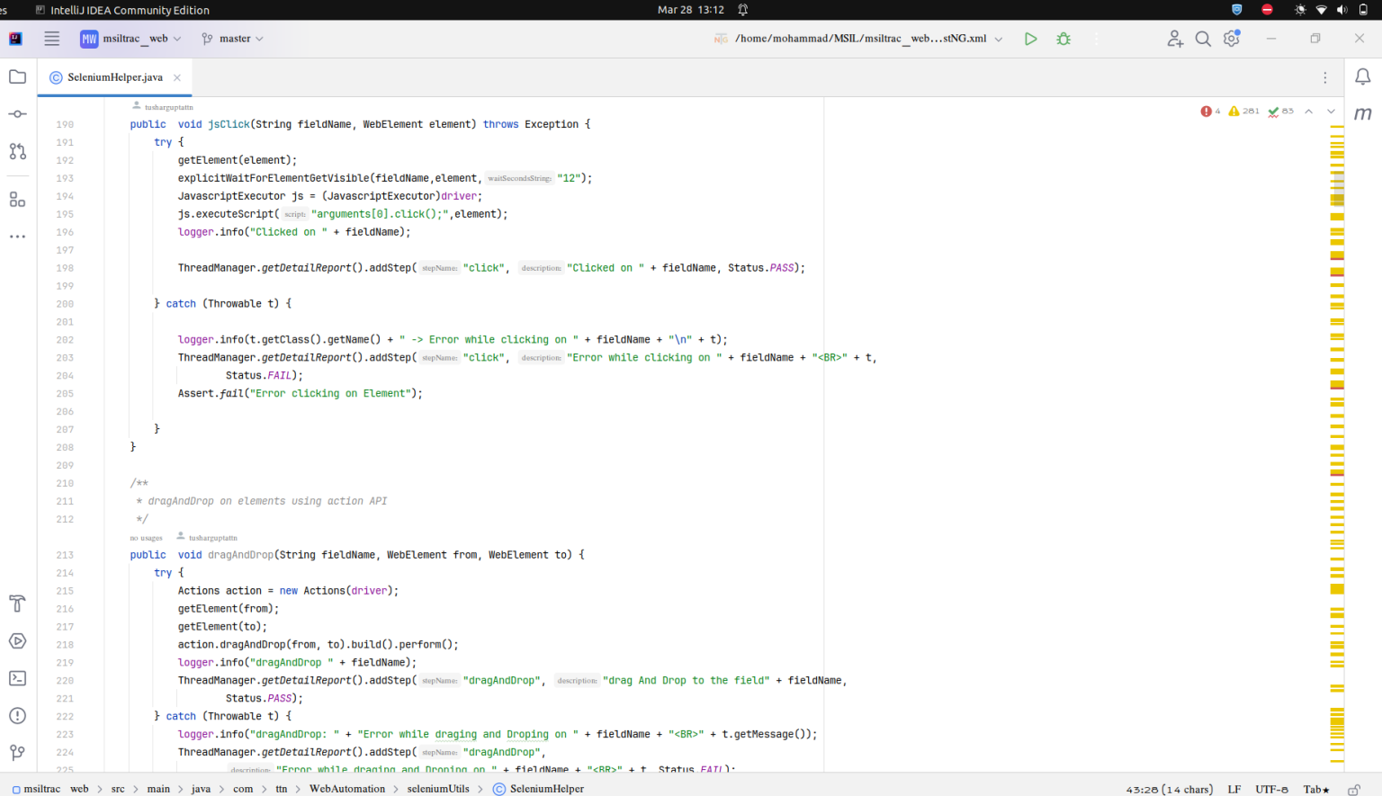This screenshot has width=1382, height=796.
Task: Open the Notifications bell panel
Action: (1360, 75)
